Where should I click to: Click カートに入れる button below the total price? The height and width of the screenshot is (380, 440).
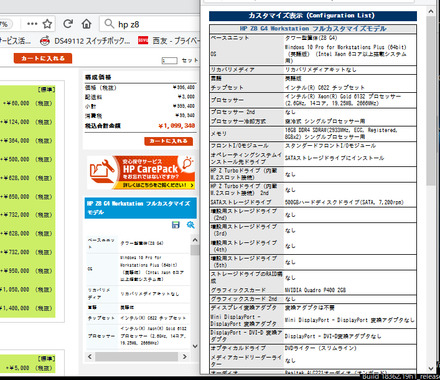click(168, 141)
